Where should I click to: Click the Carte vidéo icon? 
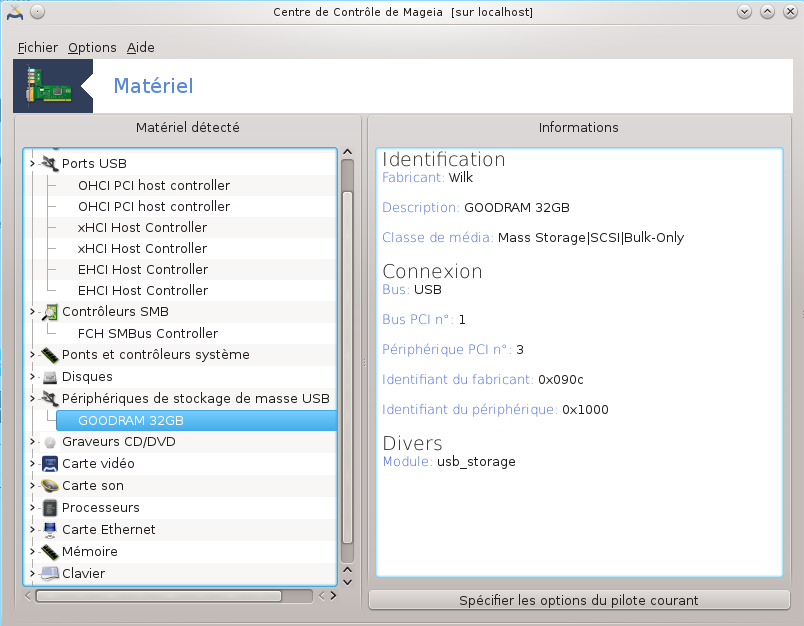pyautogui.click(x=50, y=464)
